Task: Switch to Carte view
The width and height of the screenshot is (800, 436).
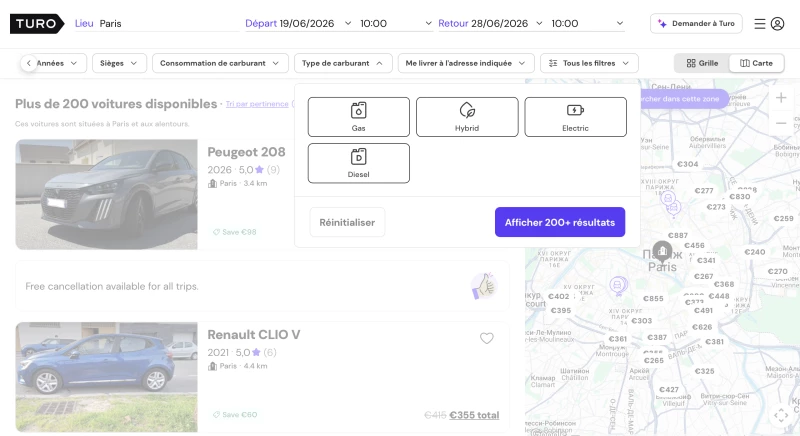Action: [756, 63]
